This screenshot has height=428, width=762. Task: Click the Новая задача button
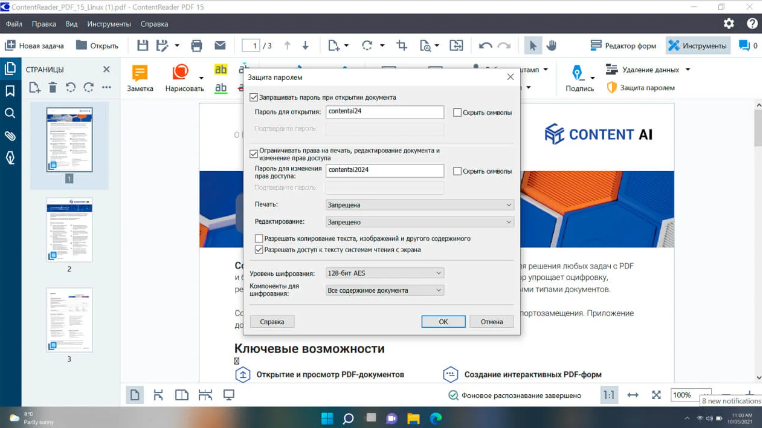point(35,46)
